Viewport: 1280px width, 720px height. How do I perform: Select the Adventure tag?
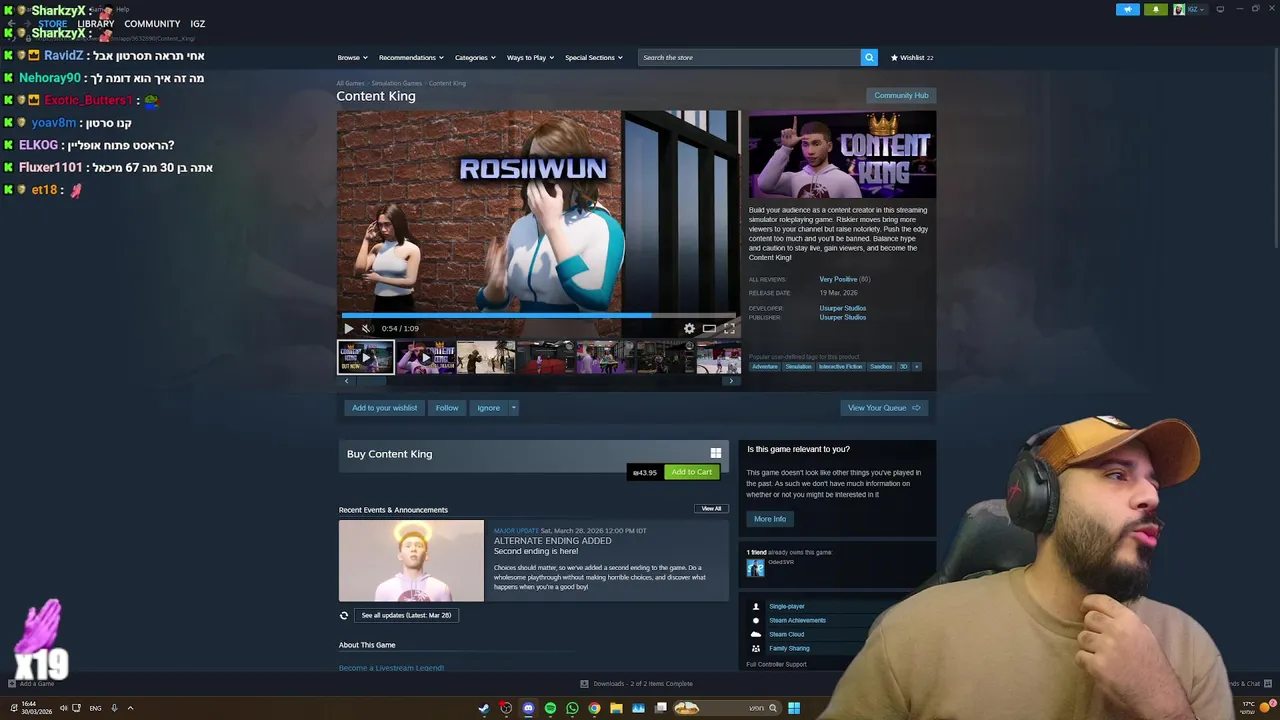pyautogui.click(x=765, y=367)
